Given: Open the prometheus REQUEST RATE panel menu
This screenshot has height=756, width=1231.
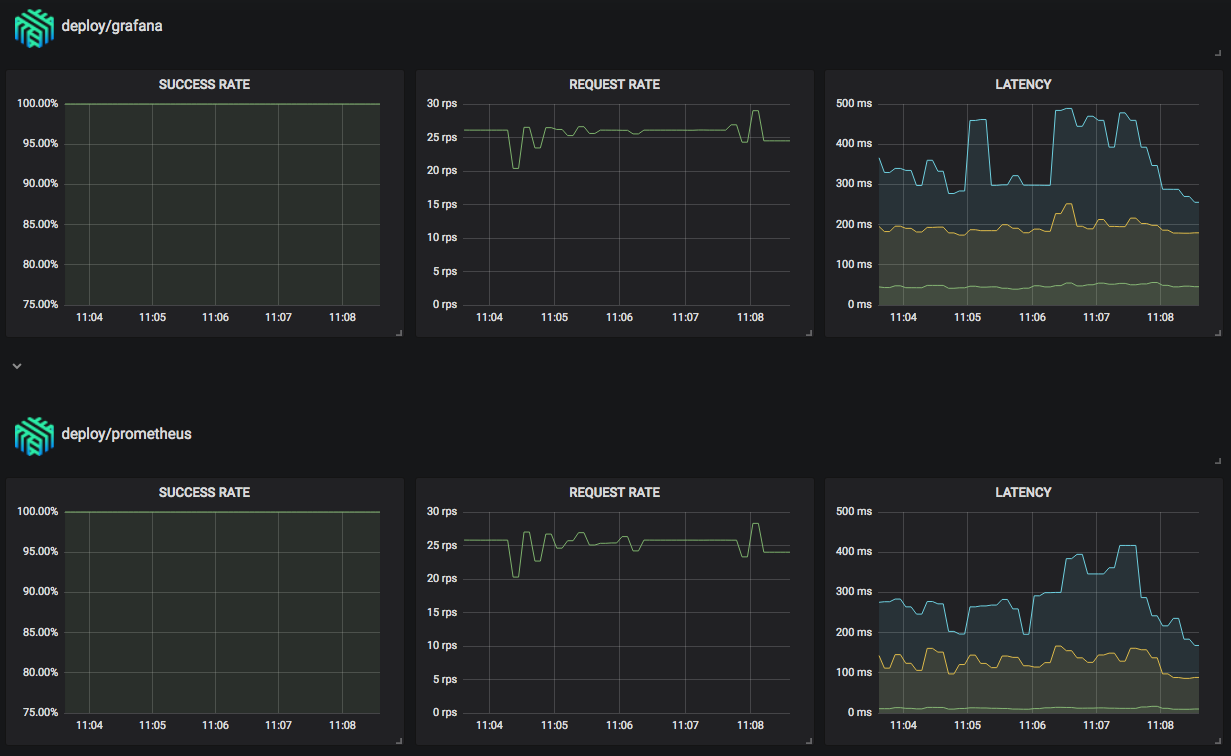Looking at the screenshot, I should (613, 492).
